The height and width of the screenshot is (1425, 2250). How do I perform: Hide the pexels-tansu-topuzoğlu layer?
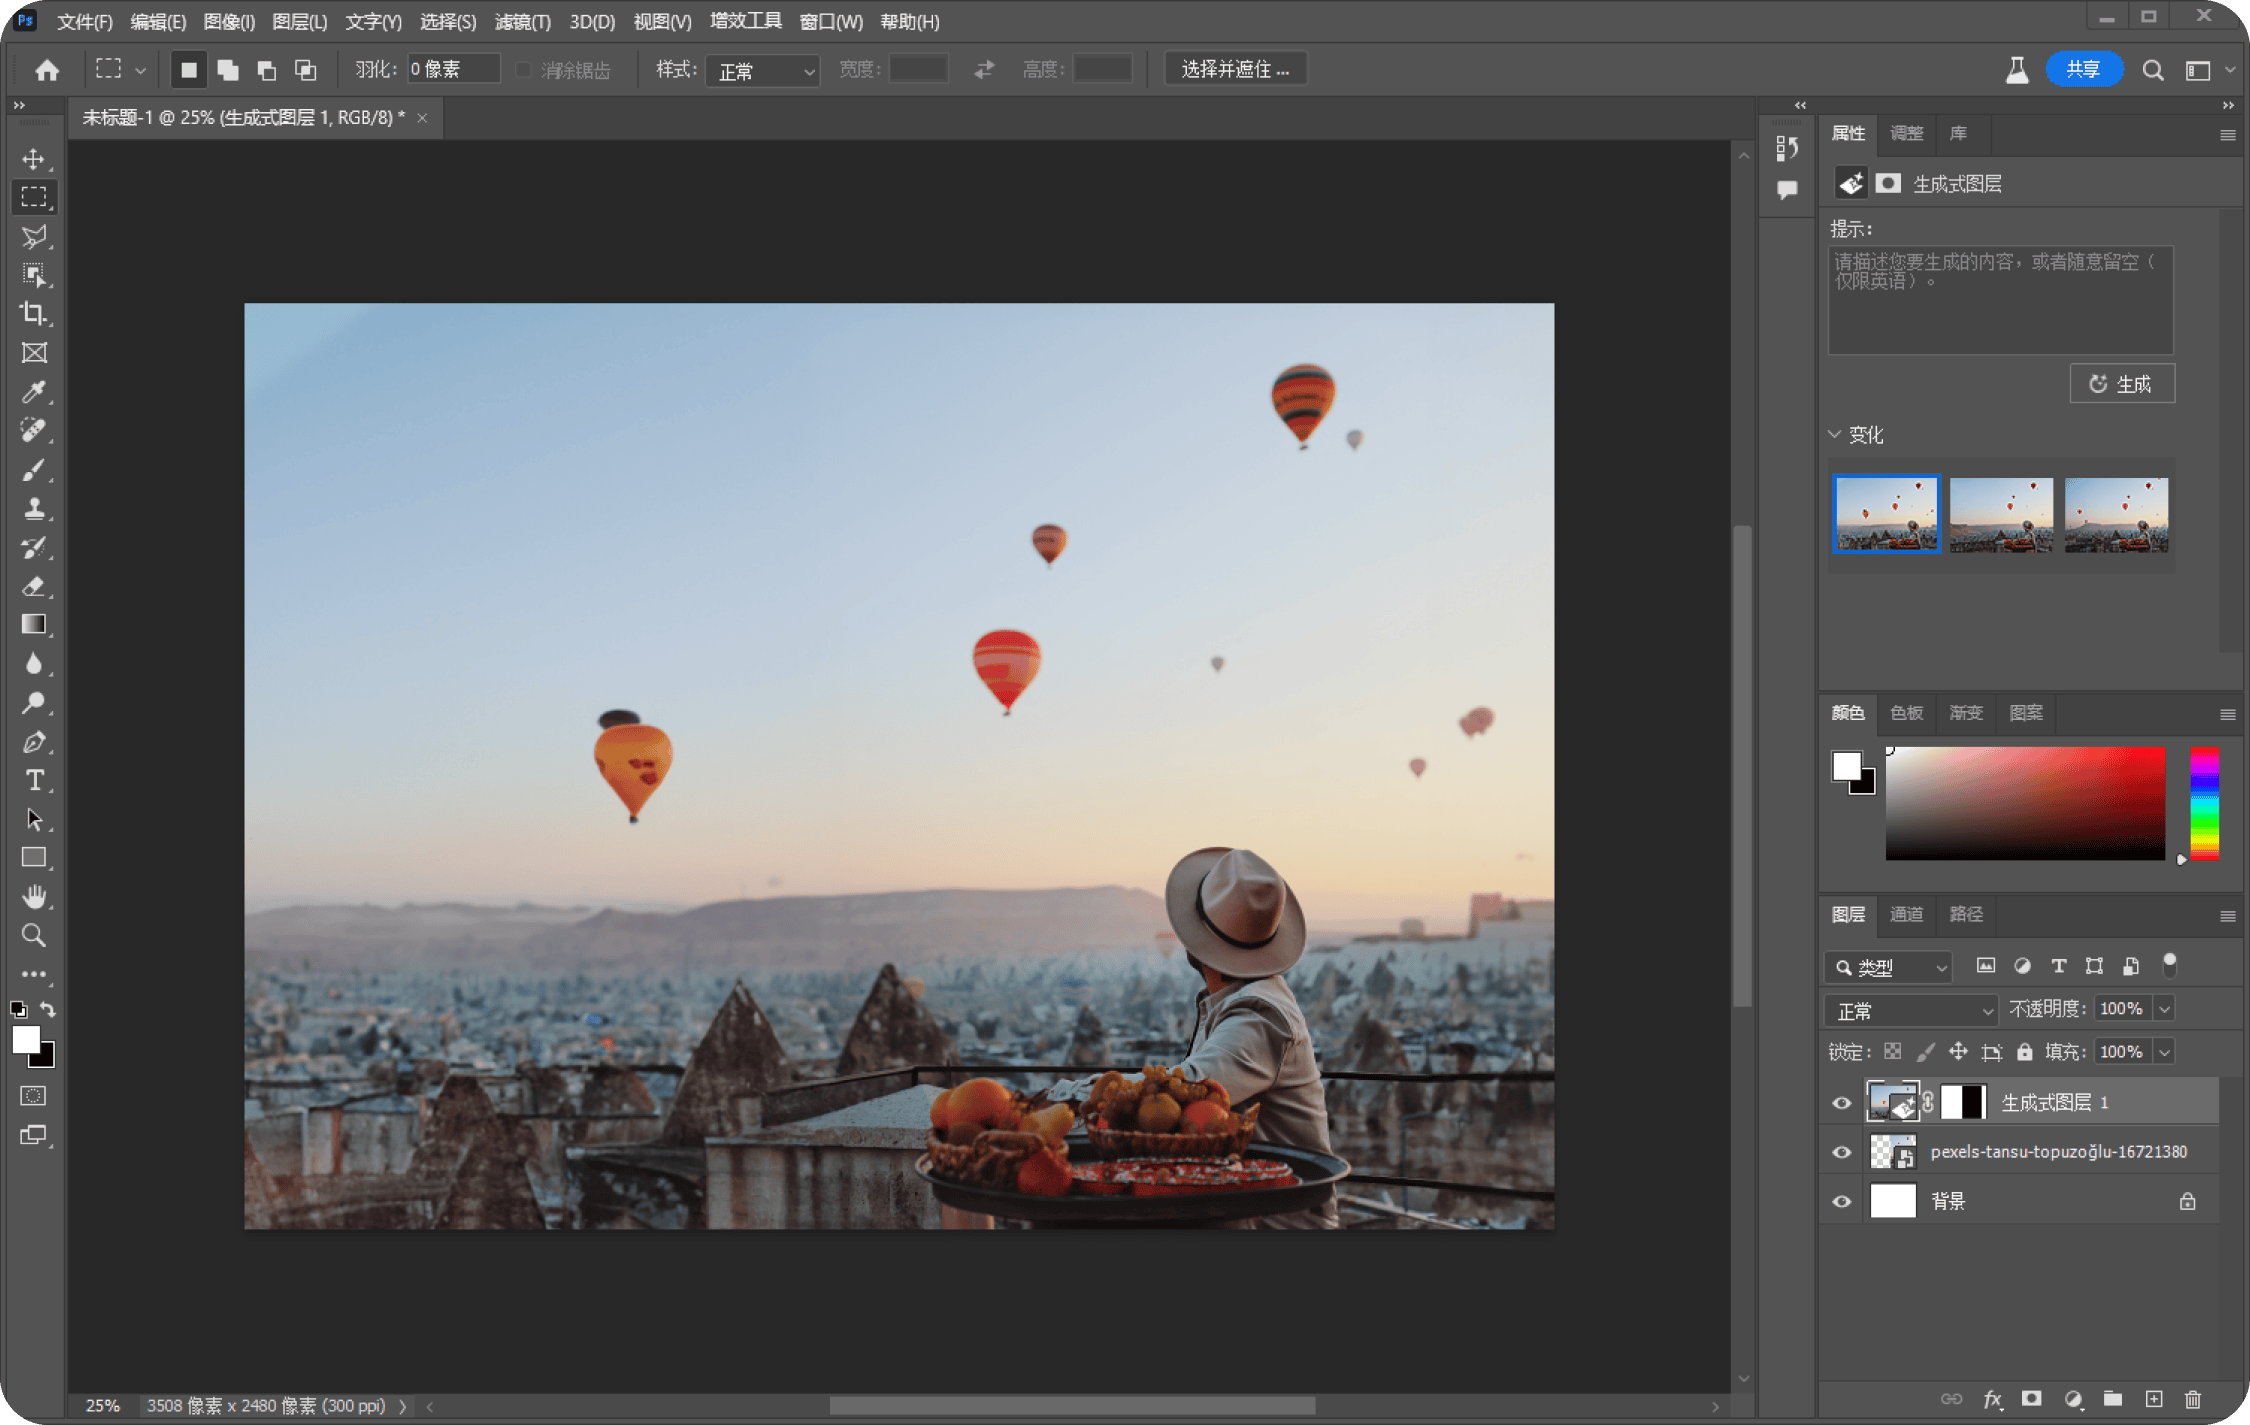1841,1152
